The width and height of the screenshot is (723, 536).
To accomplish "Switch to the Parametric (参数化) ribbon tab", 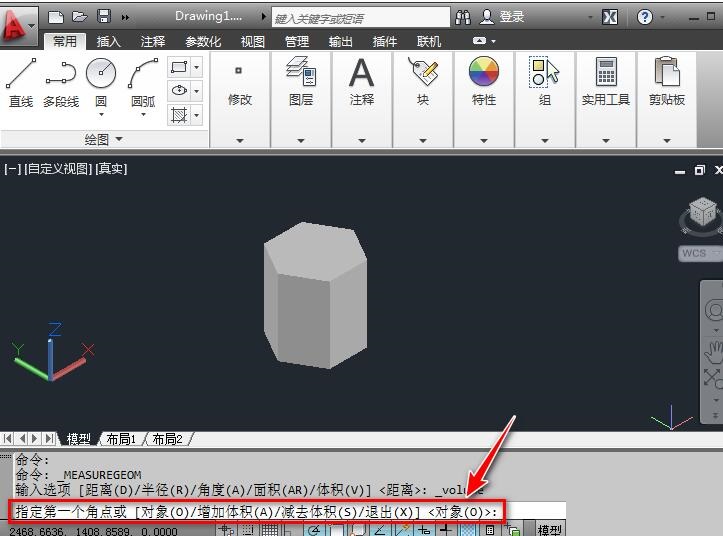I will 203,42.
